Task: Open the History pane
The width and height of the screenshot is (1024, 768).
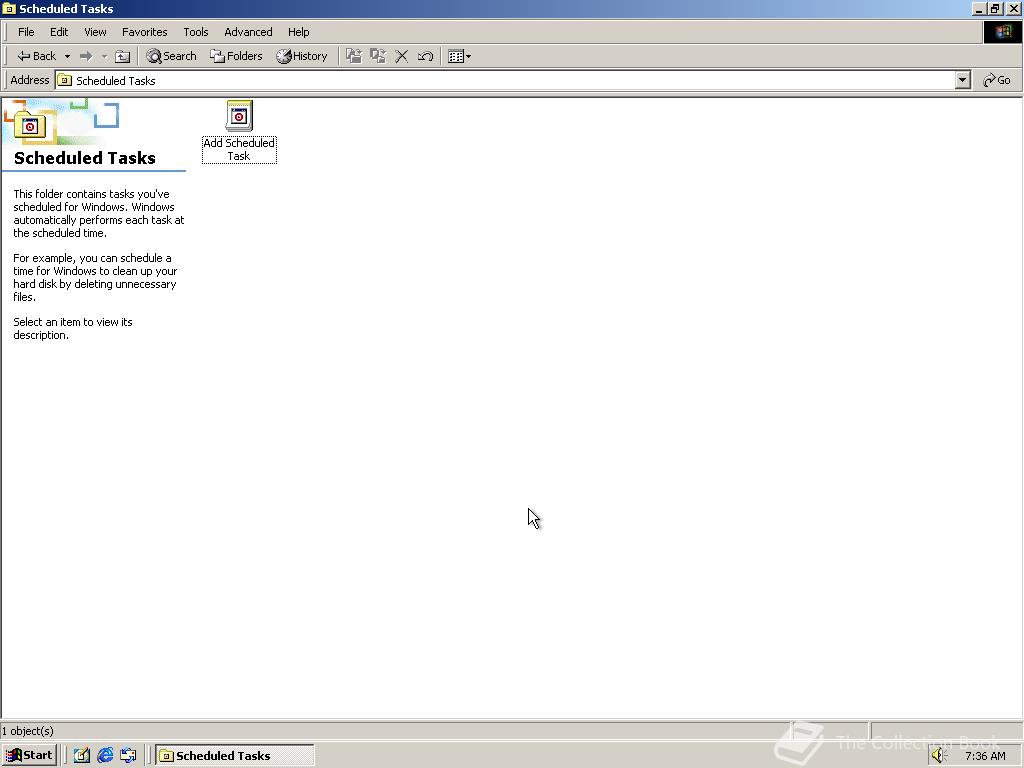Action: pos(302,56)
